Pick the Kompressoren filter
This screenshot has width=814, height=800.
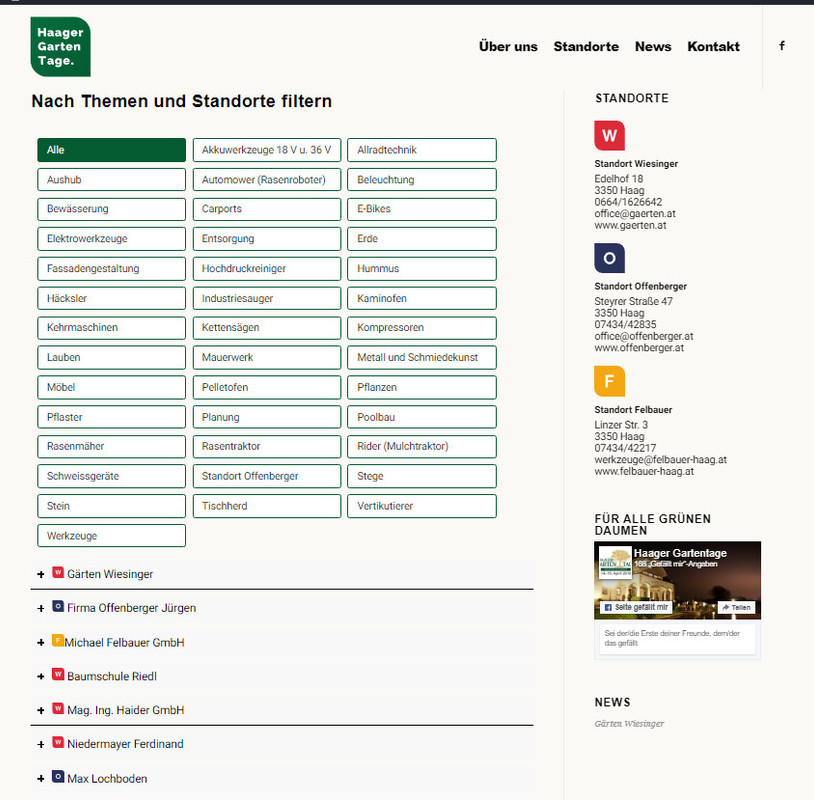pyautogui.click(x=422, y=328)
